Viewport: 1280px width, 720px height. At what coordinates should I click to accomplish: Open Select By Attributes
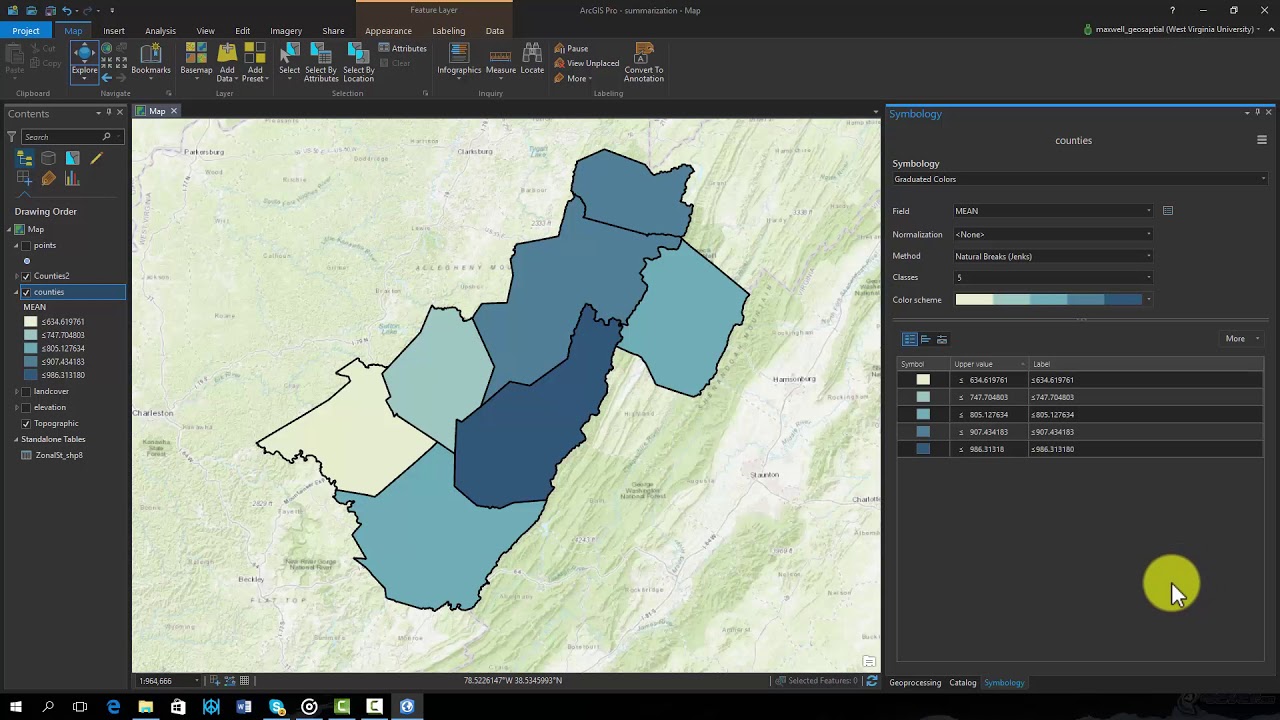pos(321,62)
